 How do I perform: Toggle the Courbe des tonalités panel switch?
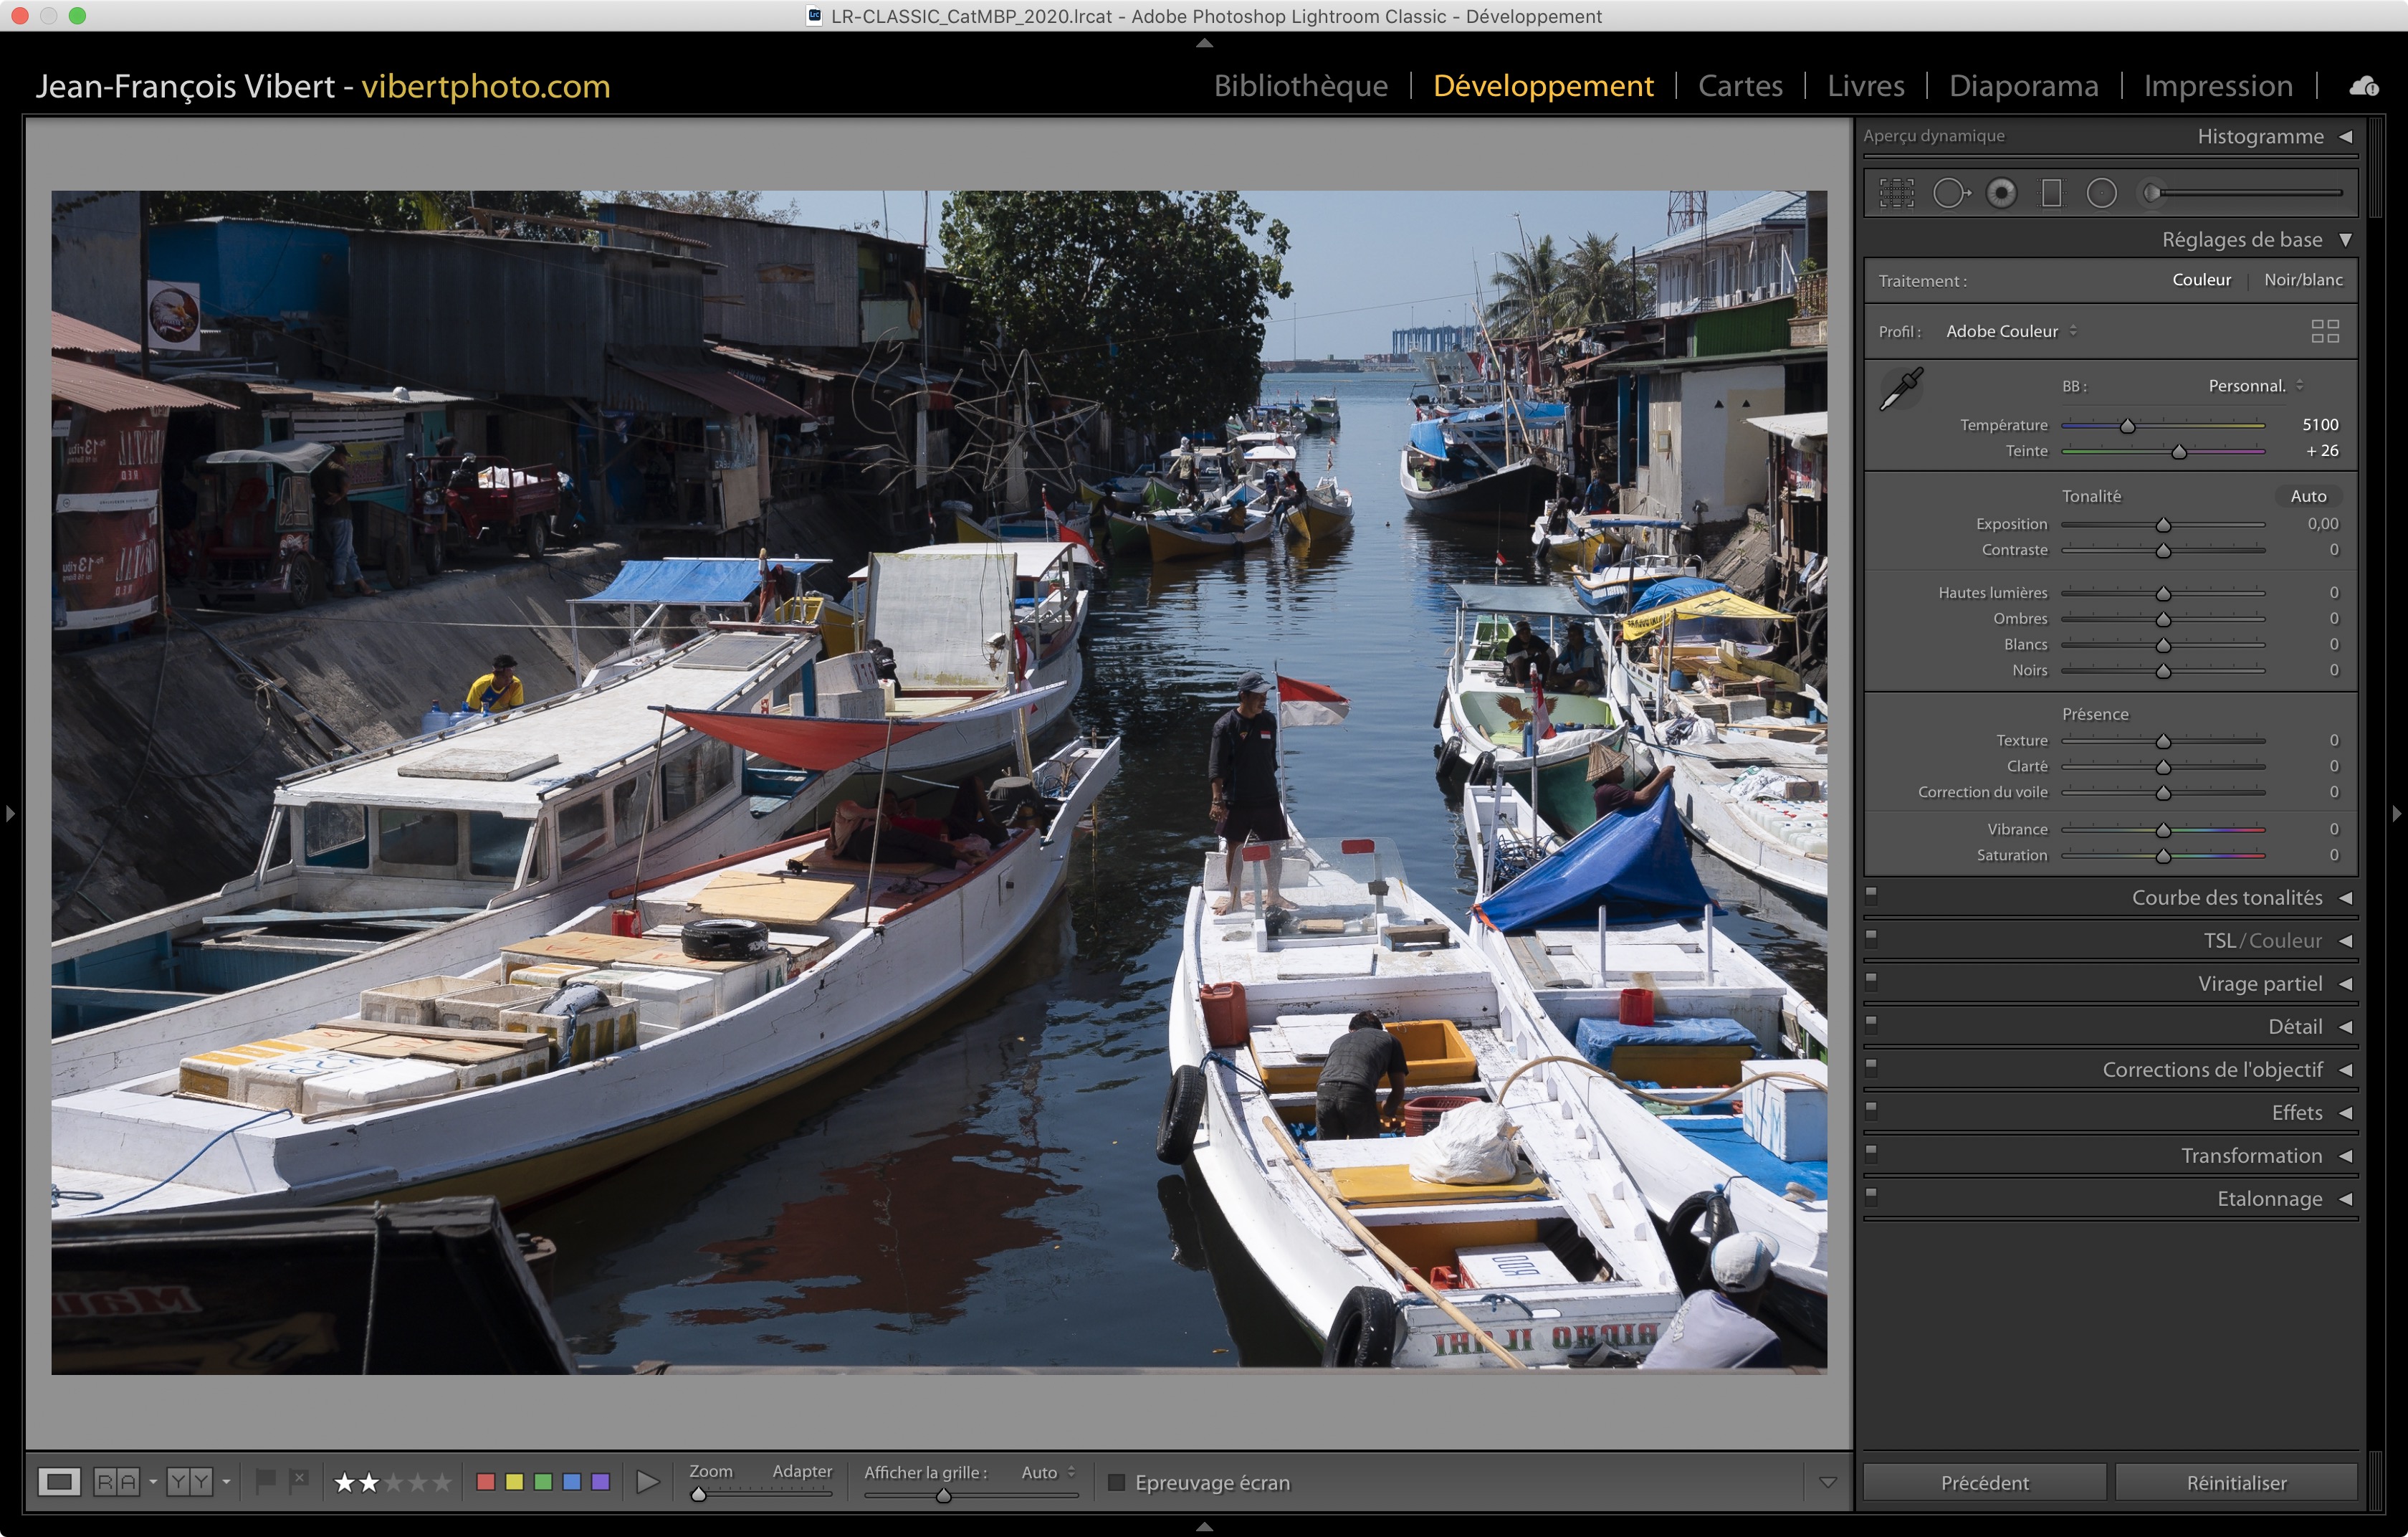click(1871, 895)
